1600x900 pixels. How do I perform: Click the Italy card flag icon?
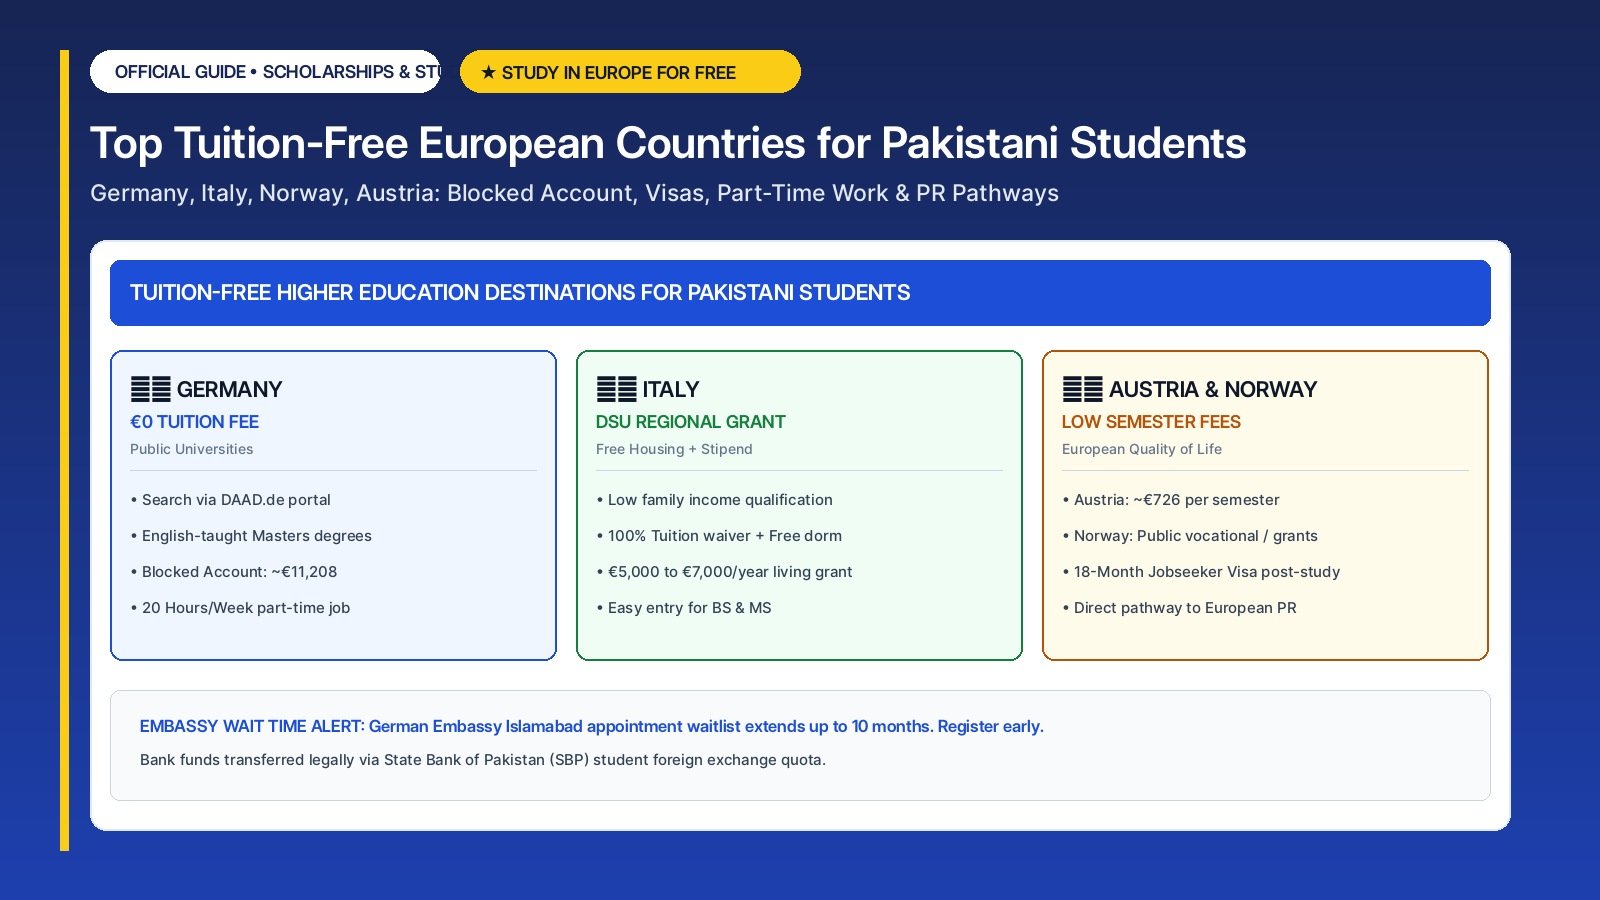617,389
